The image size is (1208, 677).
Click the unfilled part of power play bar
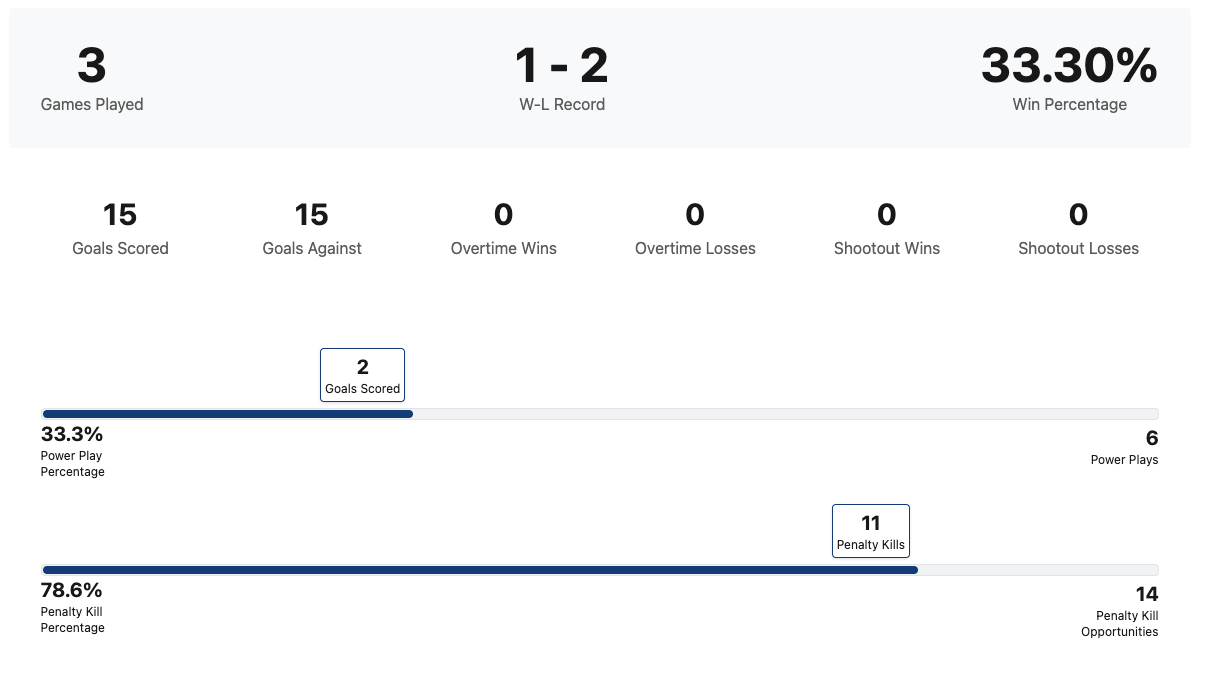(x=785, y=414)
